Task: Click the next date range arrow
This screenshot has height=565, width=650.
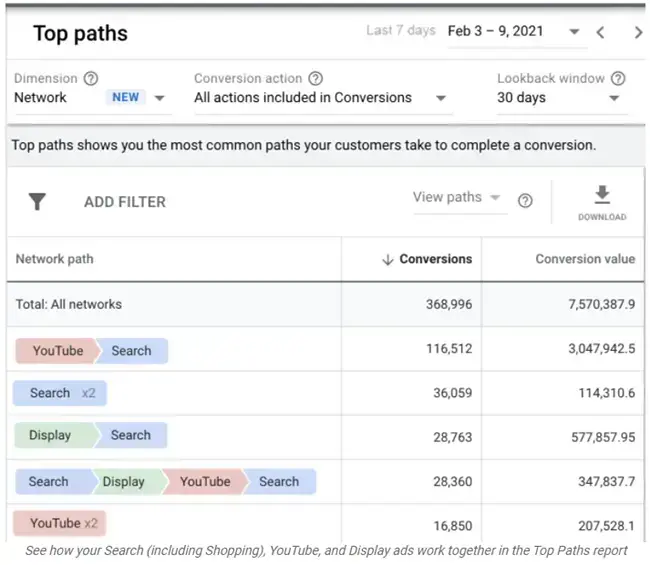Action: click(638, 32)
